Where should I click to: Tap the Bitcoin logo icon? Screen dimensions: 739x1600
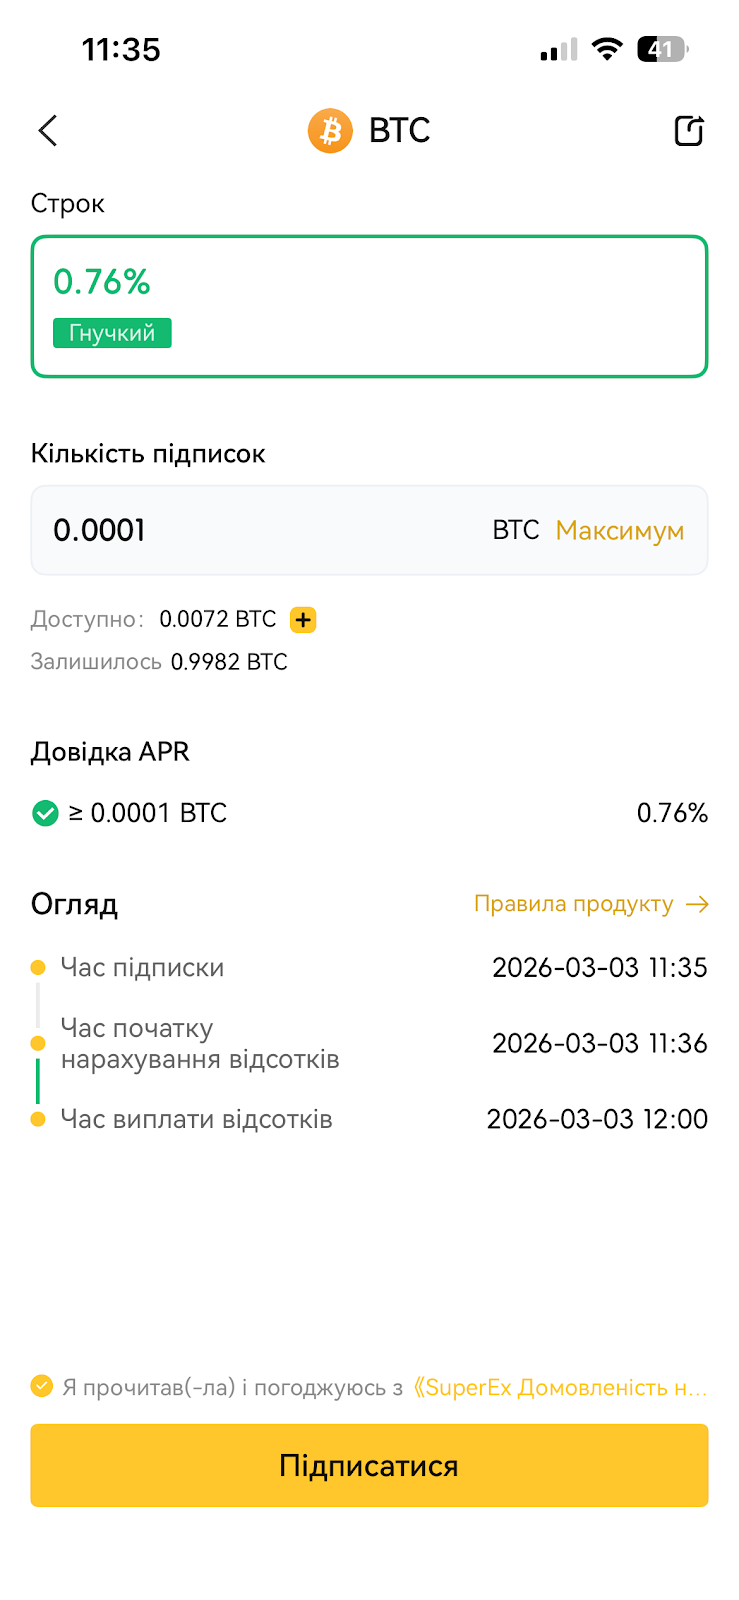tap(330, 131)
